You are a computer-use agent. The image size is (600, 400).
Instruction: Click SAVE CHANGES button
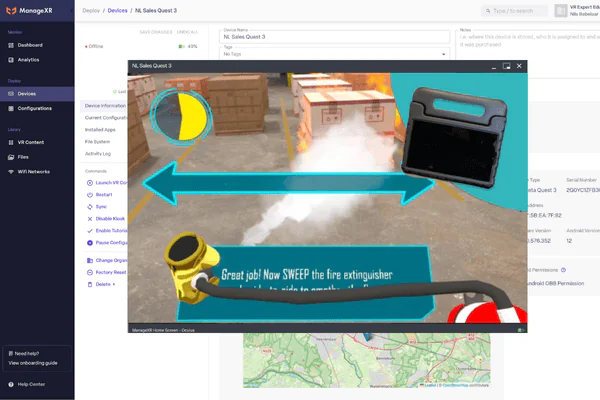pyautogui.click(x=156, y=32)
